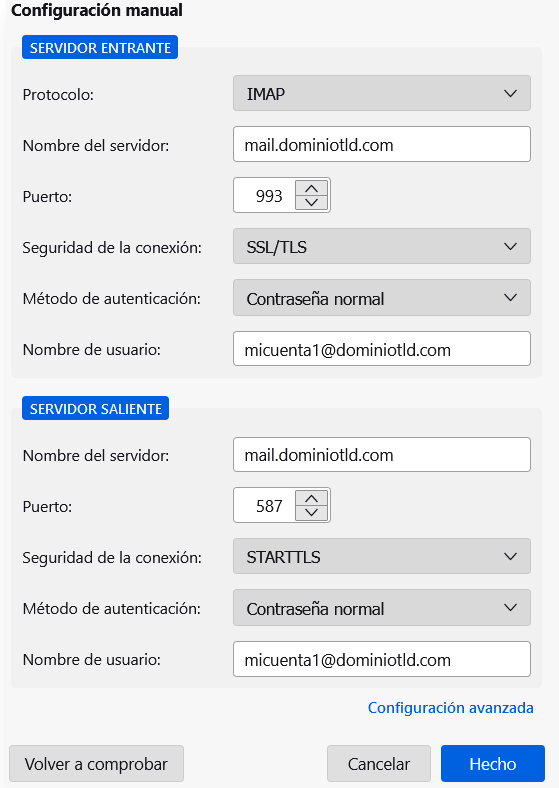Image resolution: width=559 pixels, height=788 pixels.
Task: Click the incoming username field
Action: pos(382,349)
